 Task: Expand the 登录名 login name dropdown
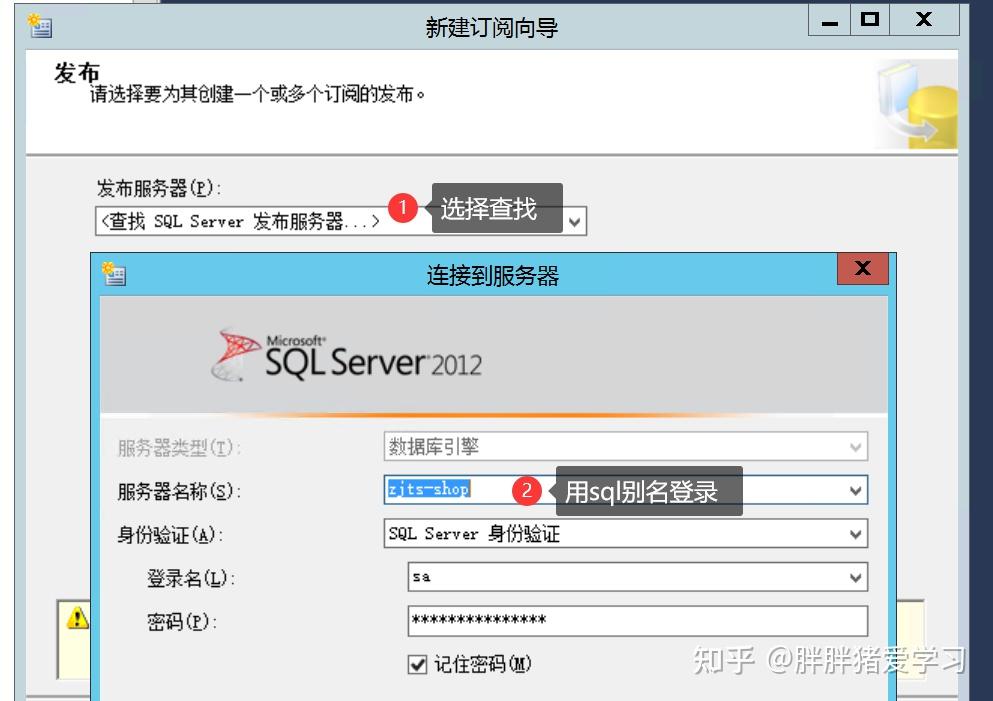tap(855, 577)
